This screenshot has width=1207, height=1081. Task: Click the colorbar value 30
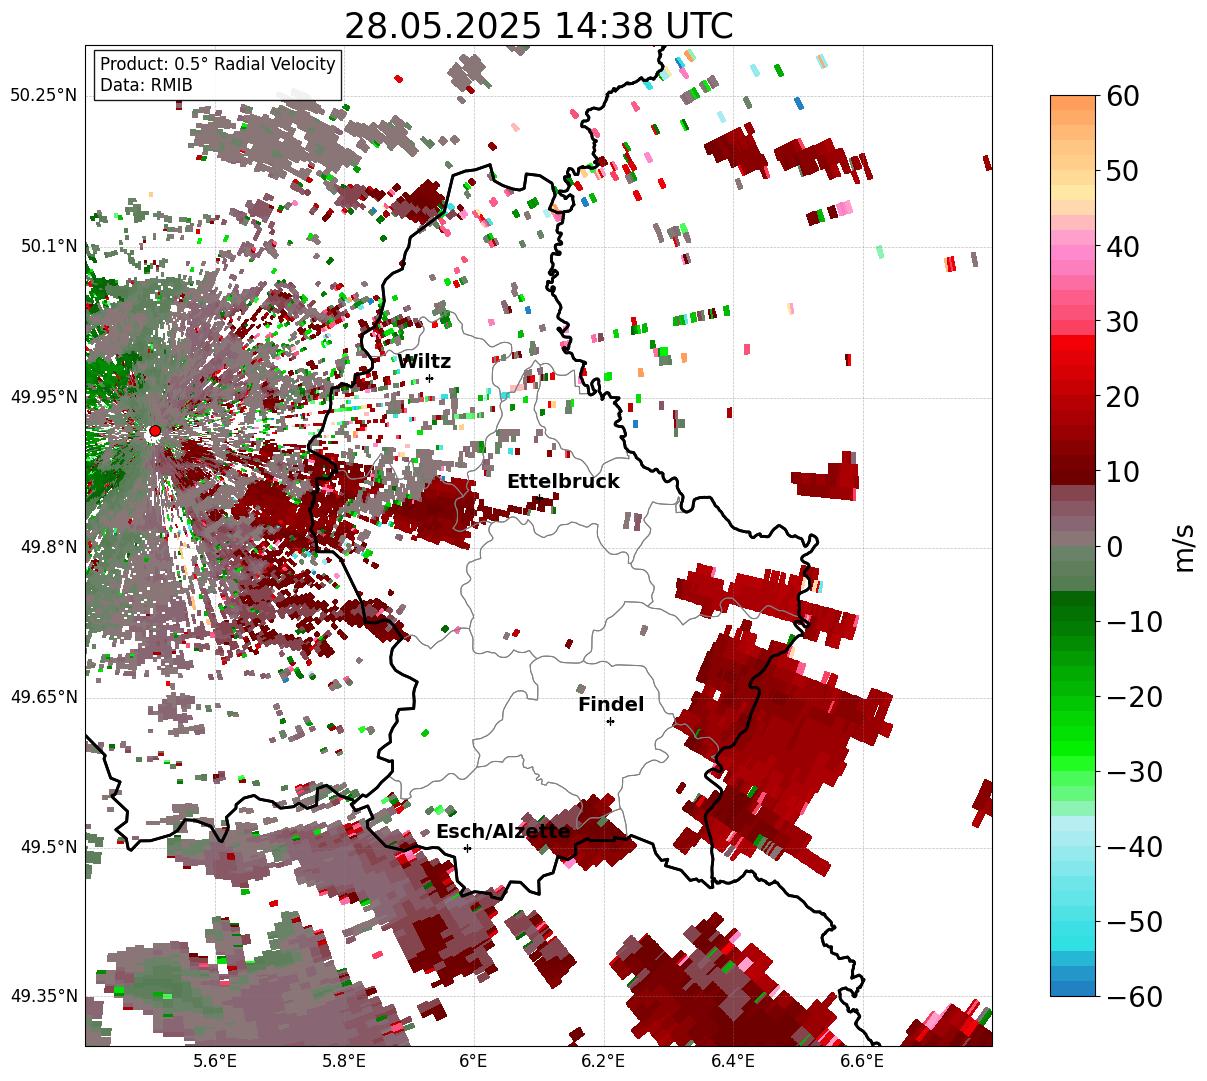click(1121, 322)
